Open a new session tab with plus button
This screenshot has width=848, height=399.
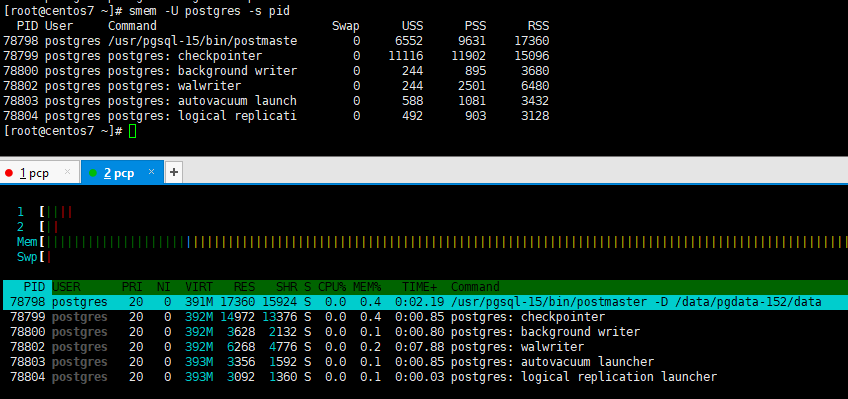(x=174, y=172)
